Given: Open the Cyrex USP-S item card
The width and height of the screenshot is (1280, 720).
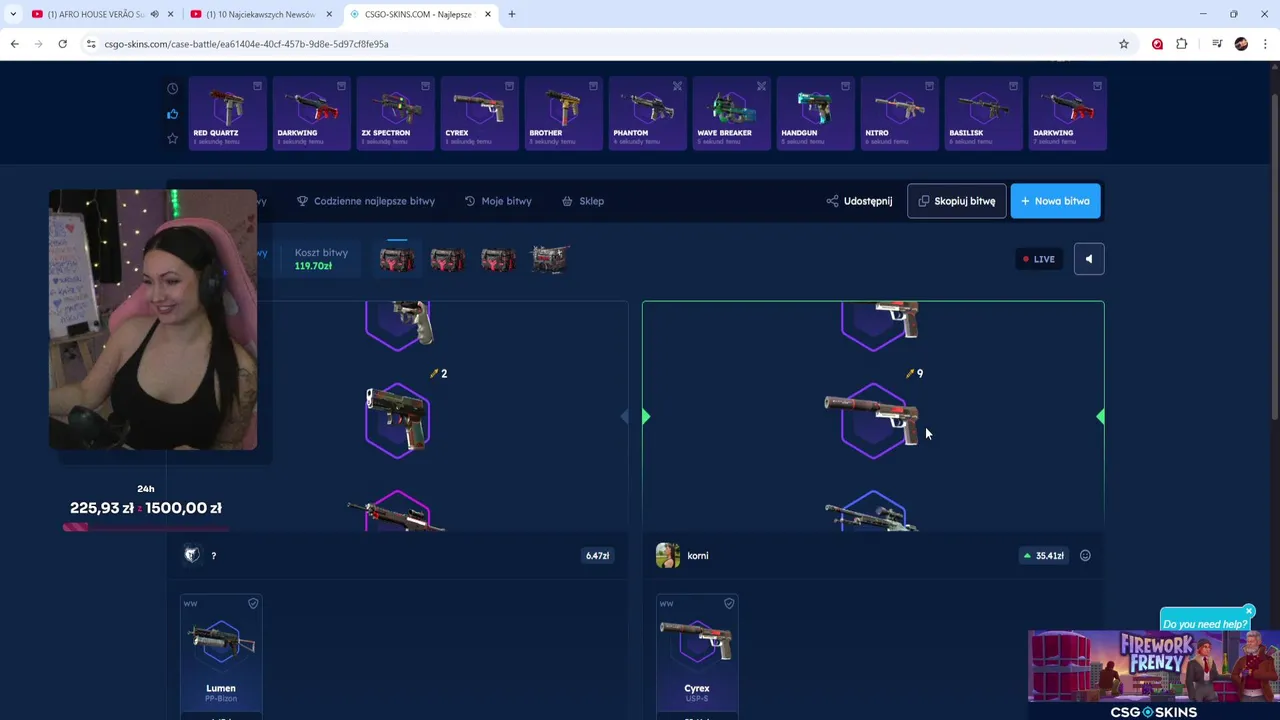Looking at the screenshot, I should 697,656.
